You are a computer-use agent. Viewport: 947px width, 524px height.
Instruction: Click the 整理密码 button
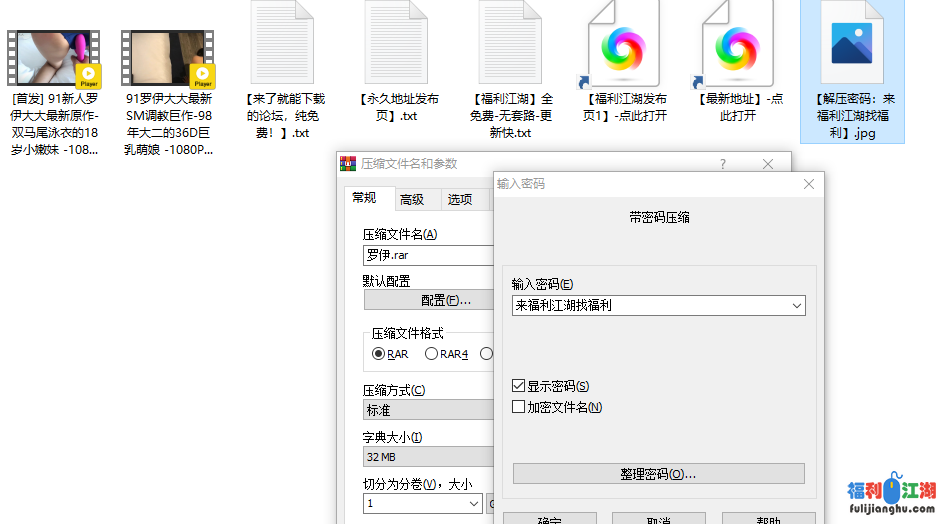click(658, 474)
